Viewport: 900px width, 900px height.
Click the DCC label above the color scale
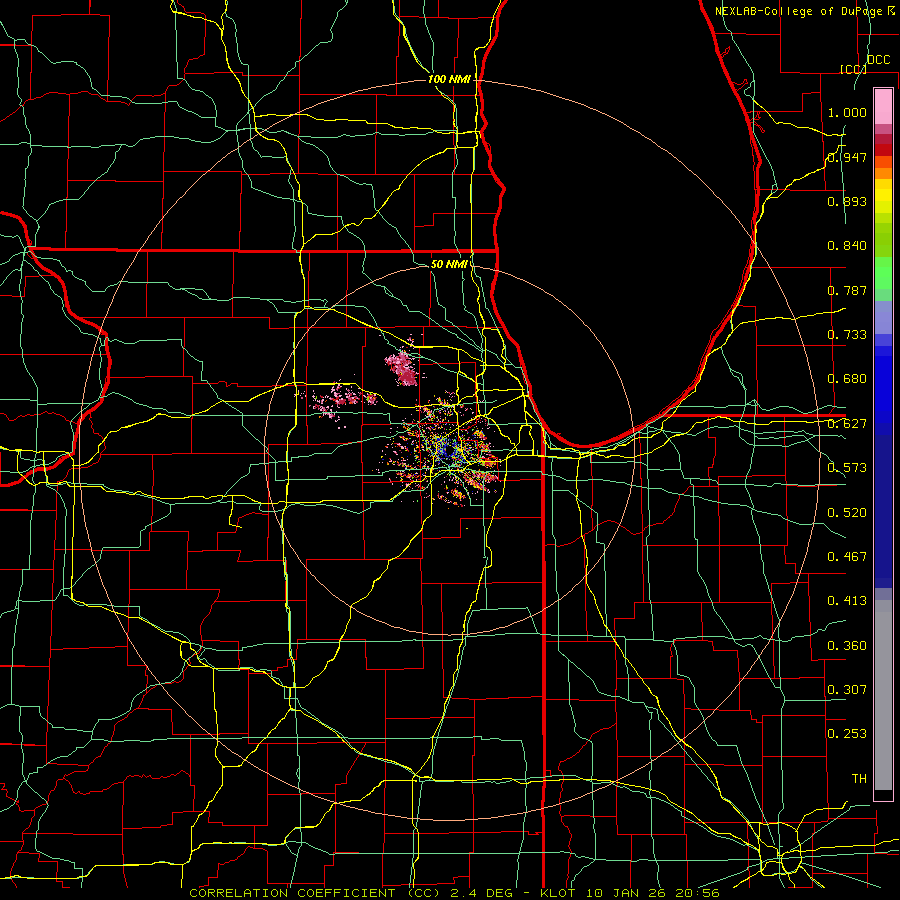[x=878, y=60]
